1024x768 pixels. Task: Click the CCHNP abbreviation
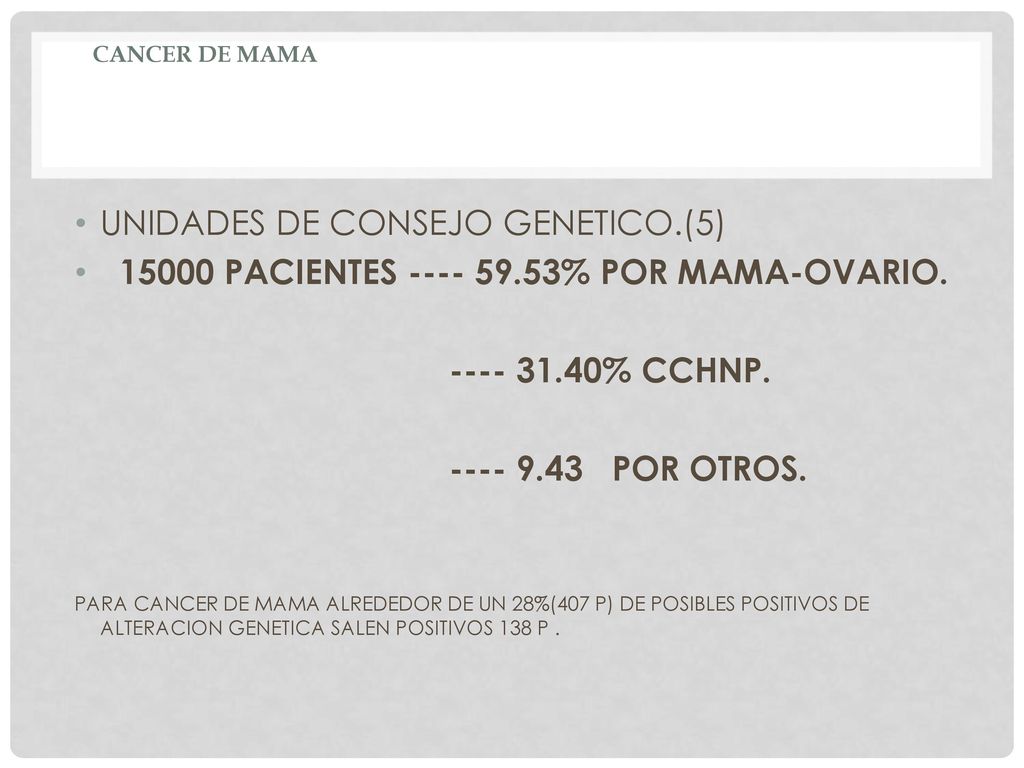pos(706,370)
